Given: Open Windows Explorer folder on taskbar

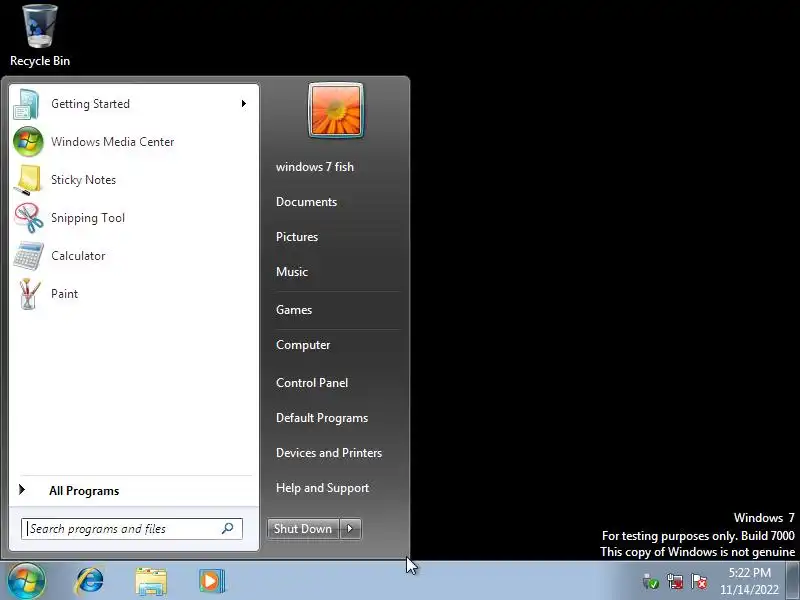Looking at the screenshot, I should (151, 582).
